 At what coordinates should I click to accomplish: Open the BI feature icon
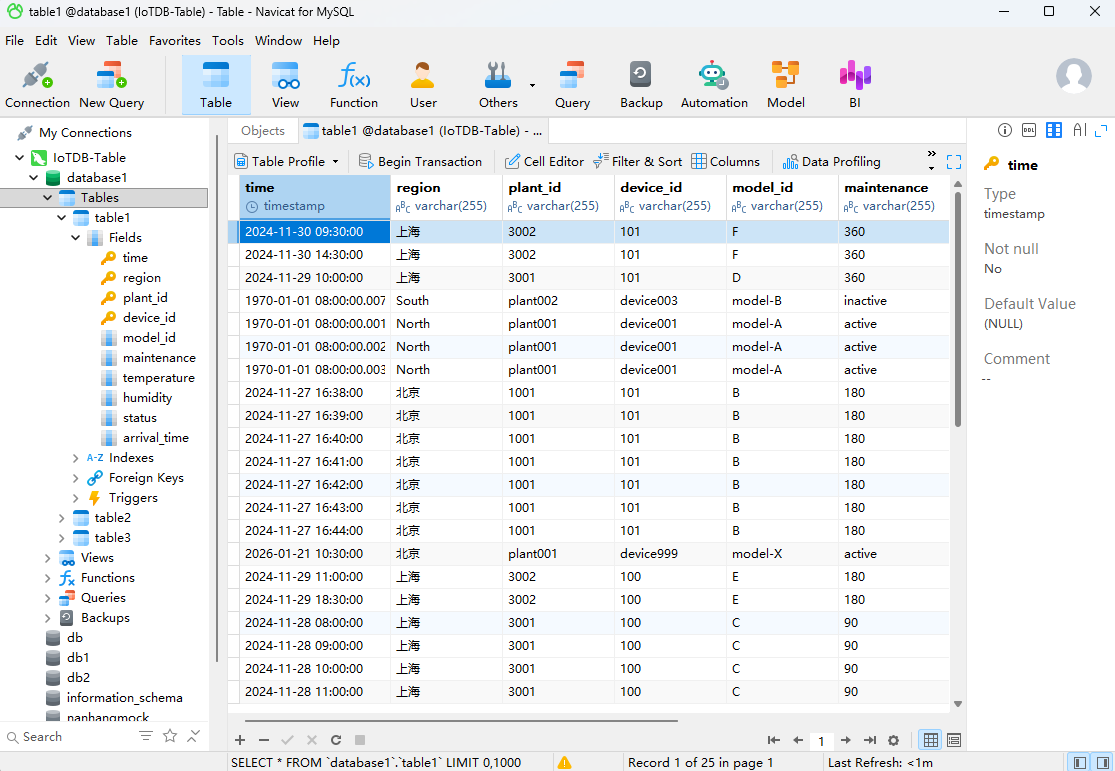(x=855, y=85)
